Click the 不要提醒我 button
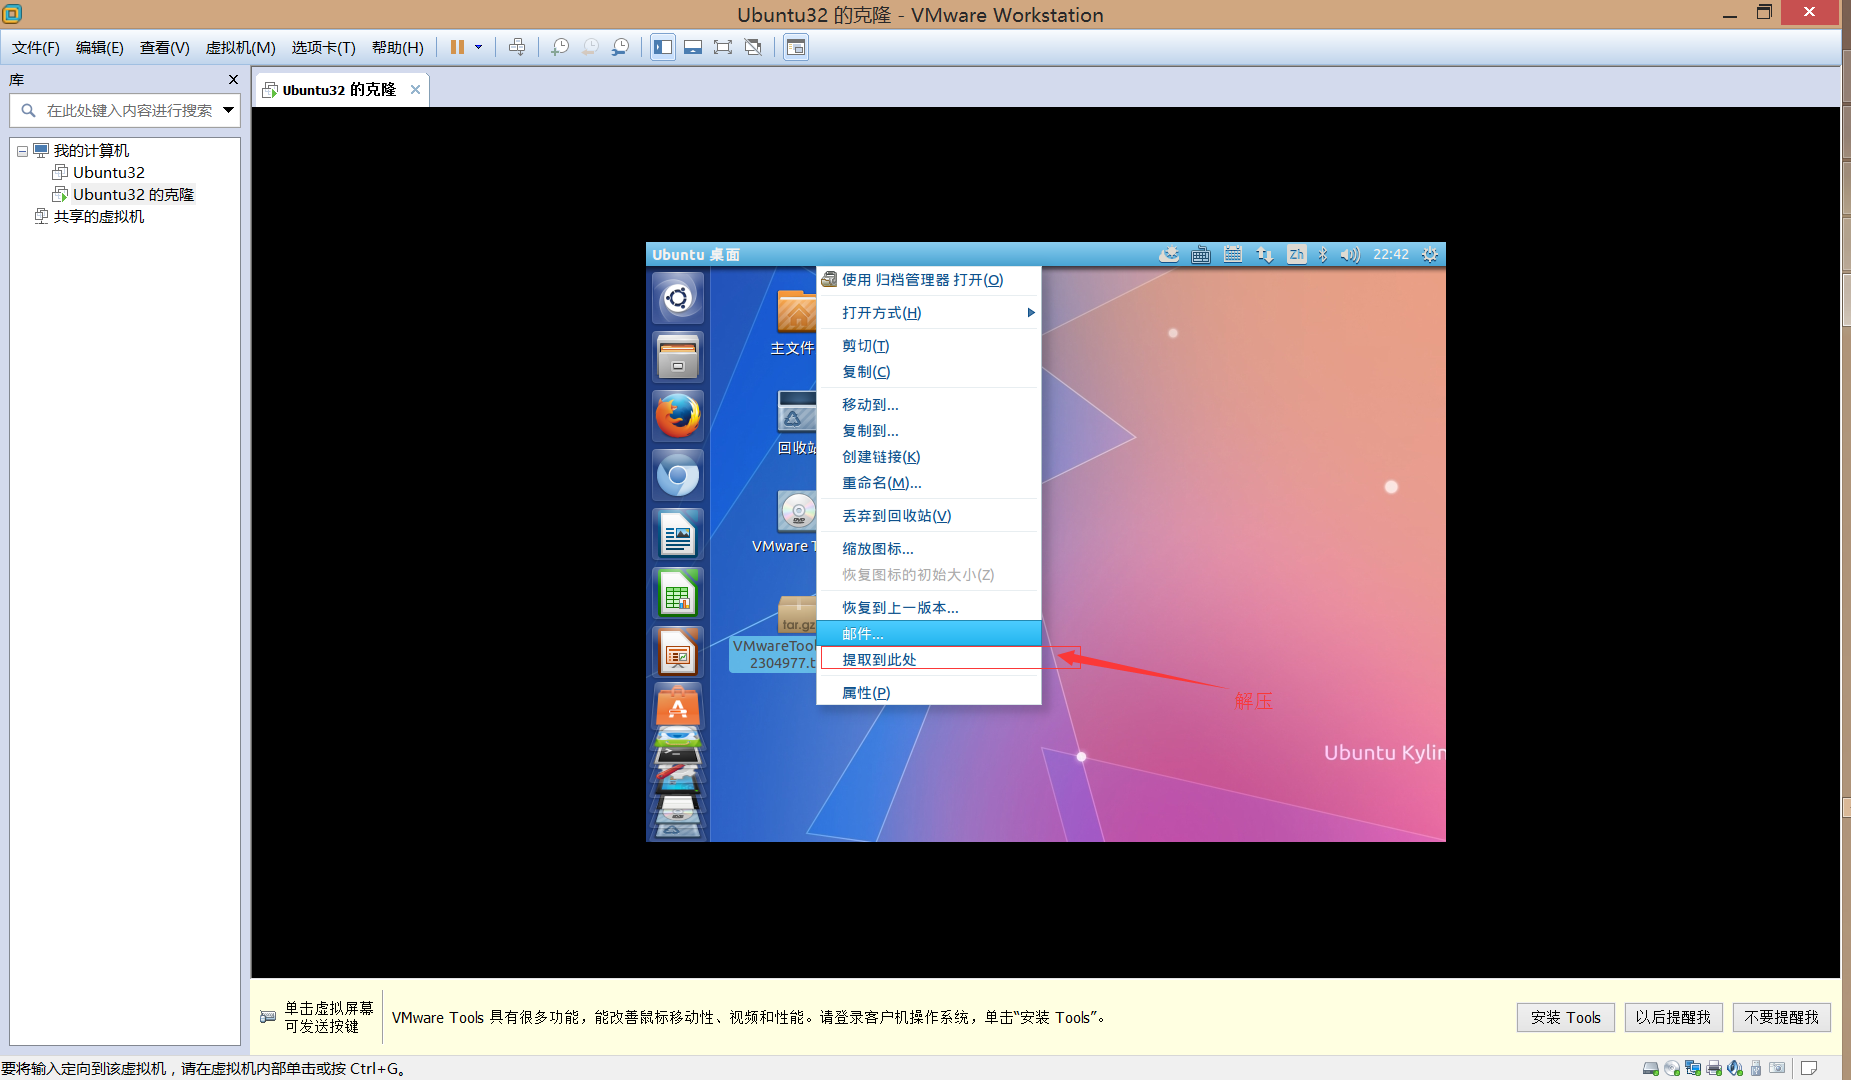 click(x=1782, y=1017)
